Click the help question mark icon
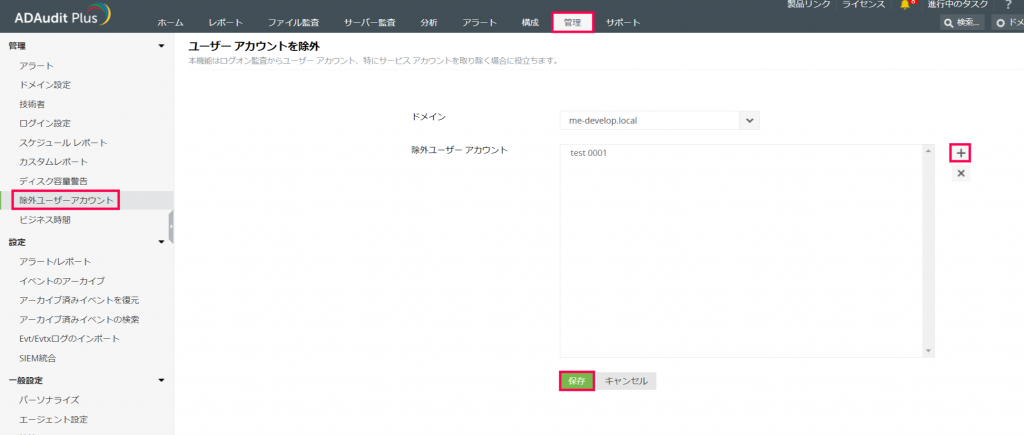The height and width of the screenshot is (435, 1024). click(x=1008, y=5)
